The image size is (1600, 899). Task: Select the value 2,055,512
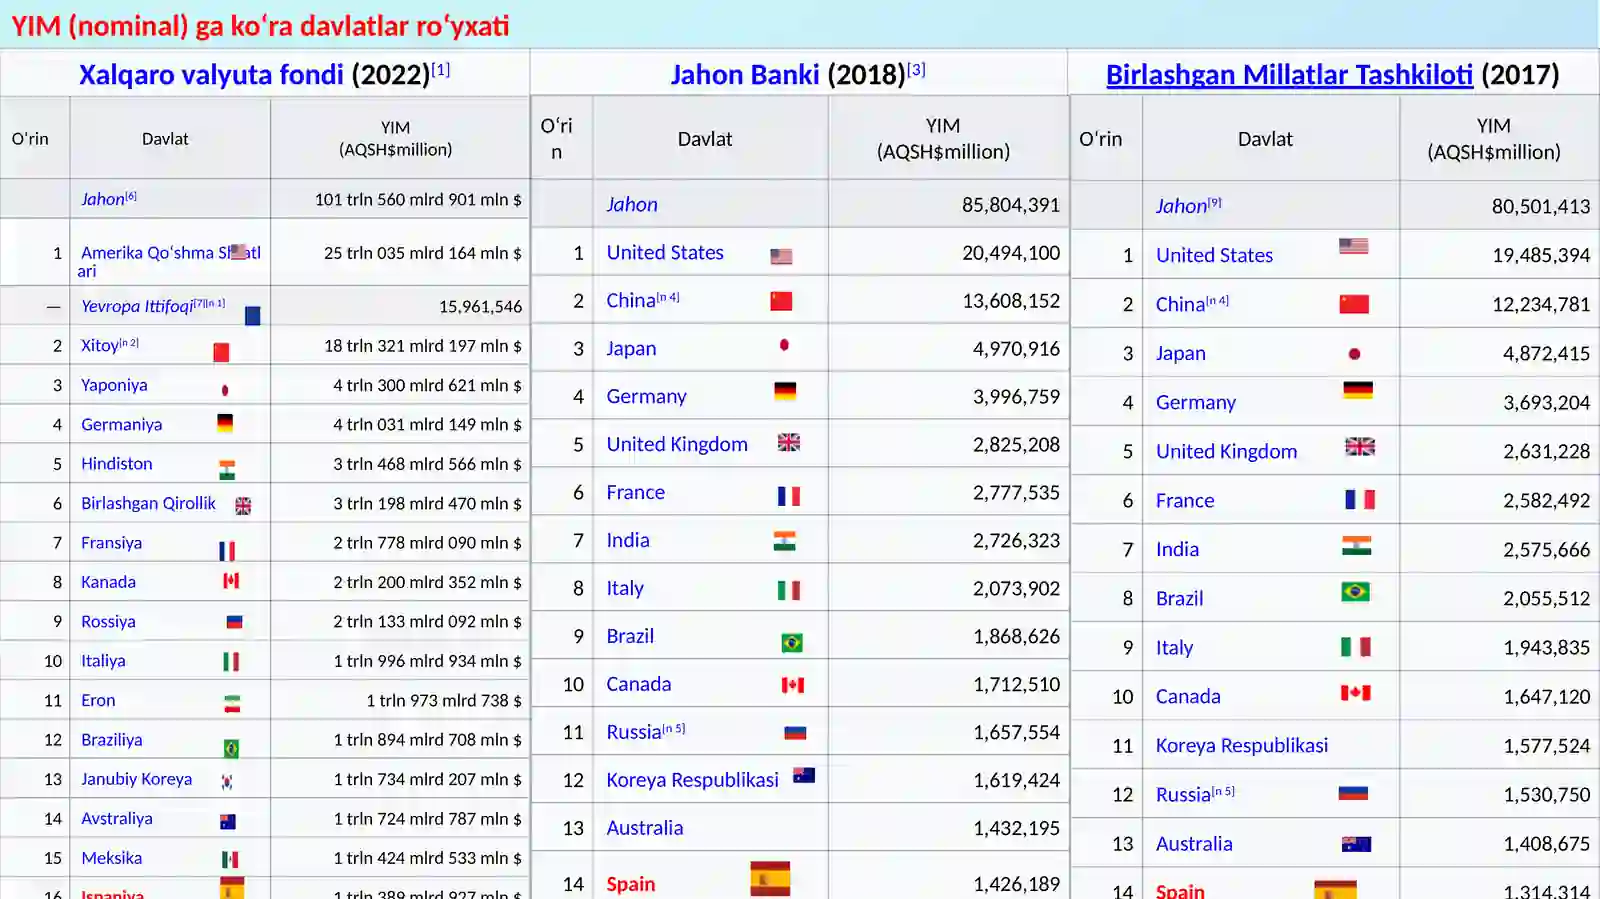tap(1547, 598)
